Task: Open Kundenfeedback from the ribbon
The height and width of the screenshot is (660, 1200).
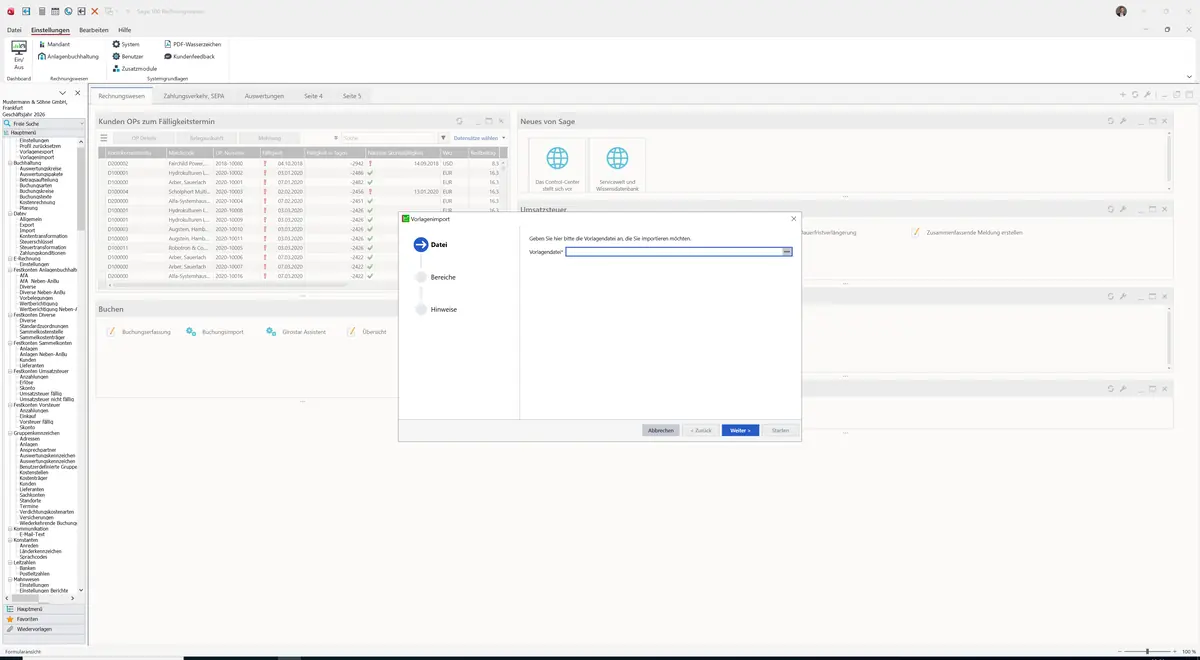Action: tap(188, 56)
